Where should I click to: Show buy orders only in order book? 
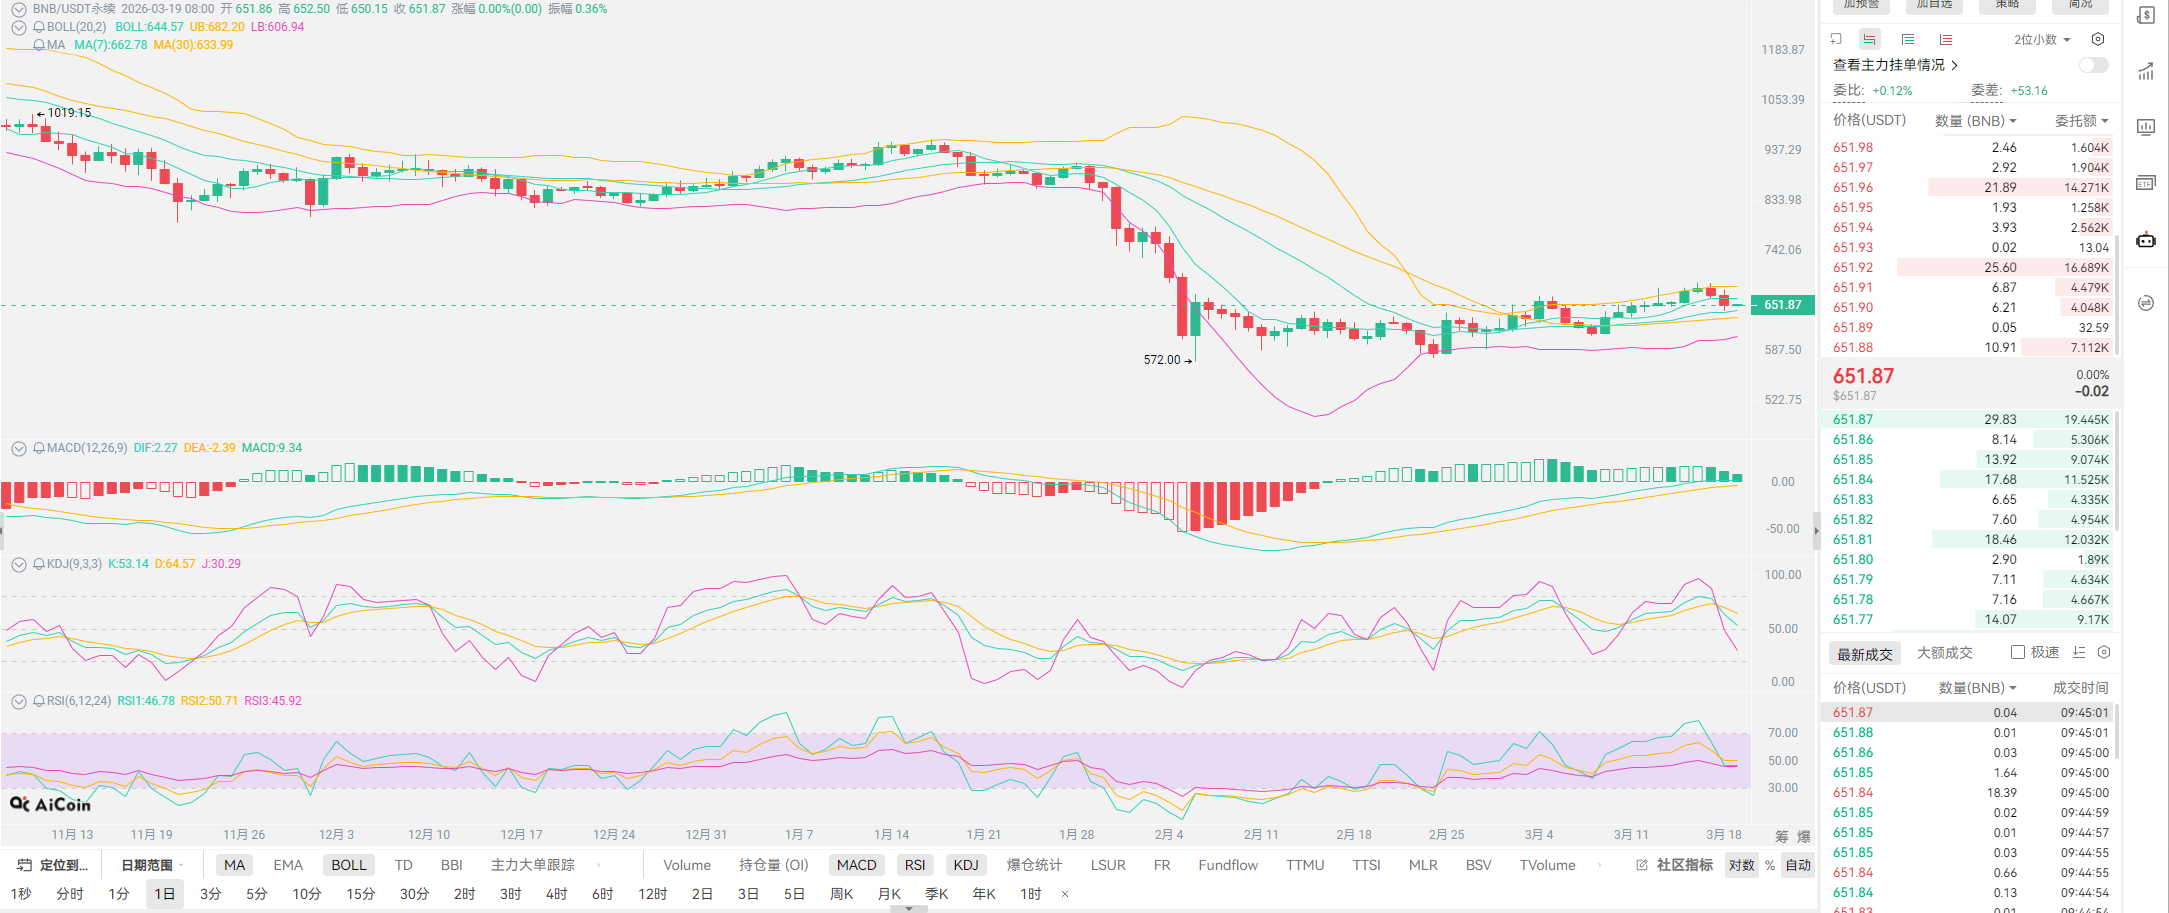click(1907, 39)
